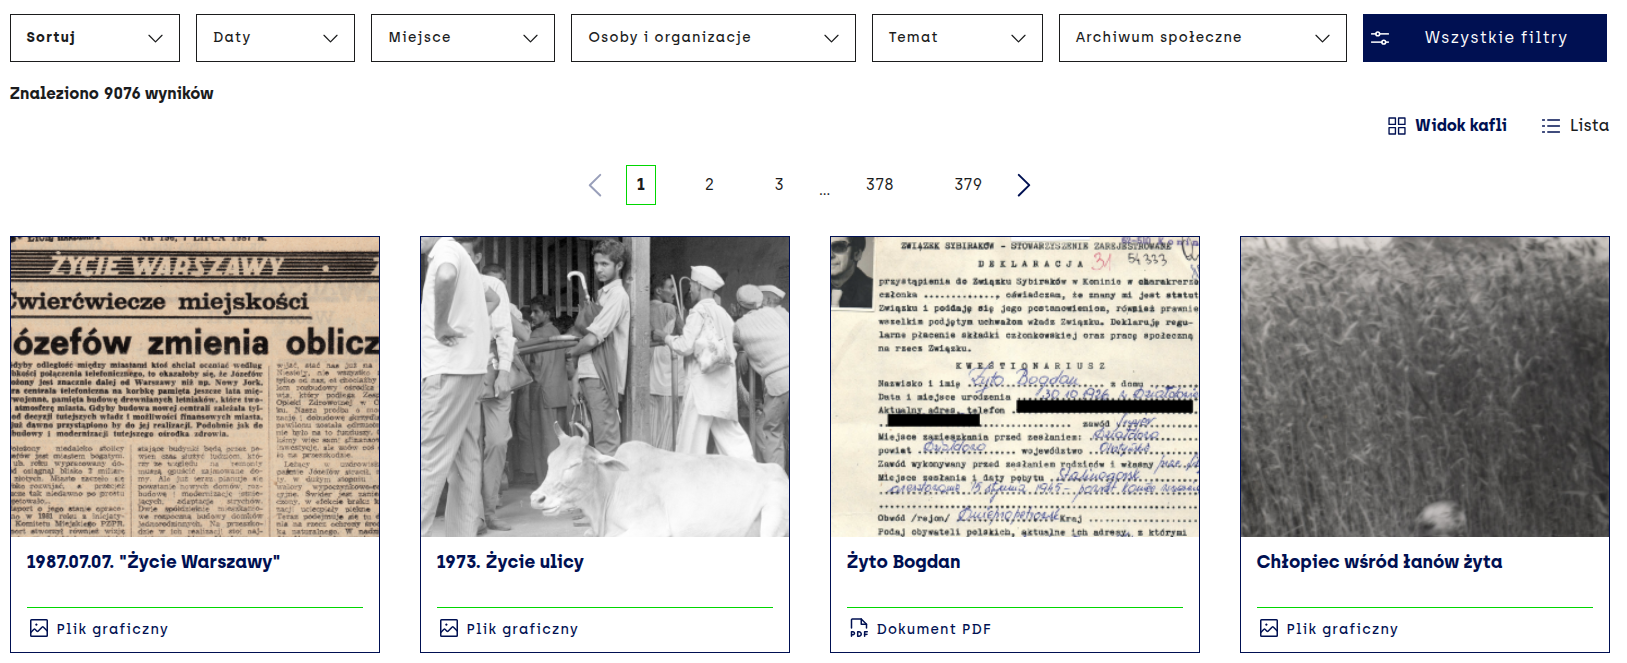Open the Daty filter dropdown

pos(275,38)
